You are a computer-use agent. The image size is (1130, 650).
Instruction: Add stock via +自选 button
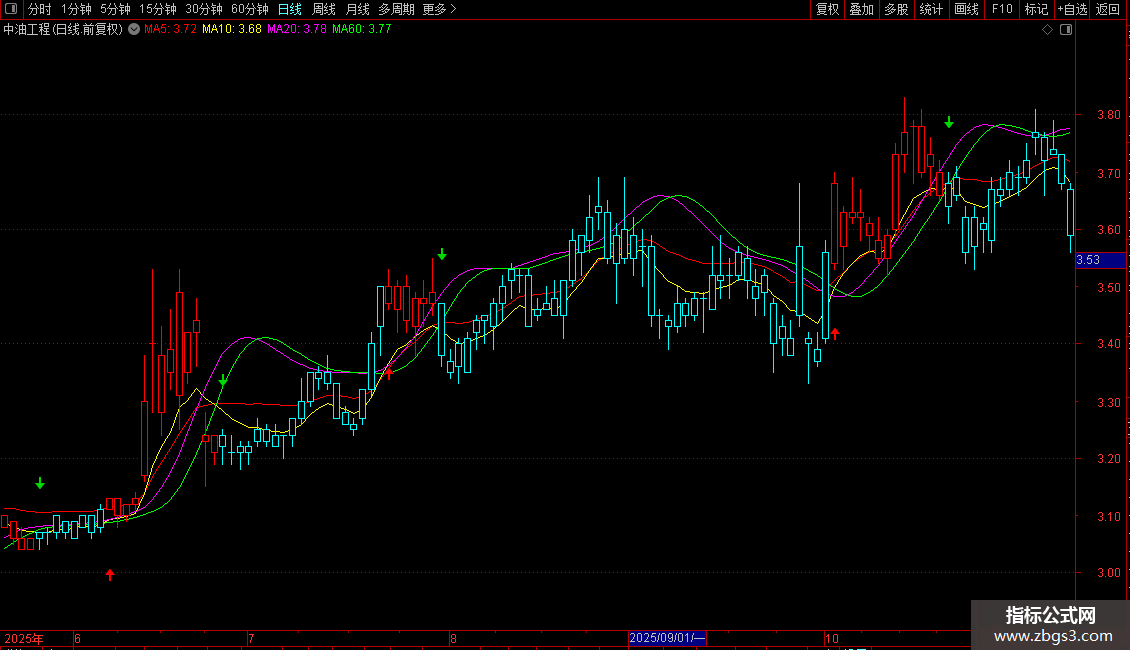1072,9
